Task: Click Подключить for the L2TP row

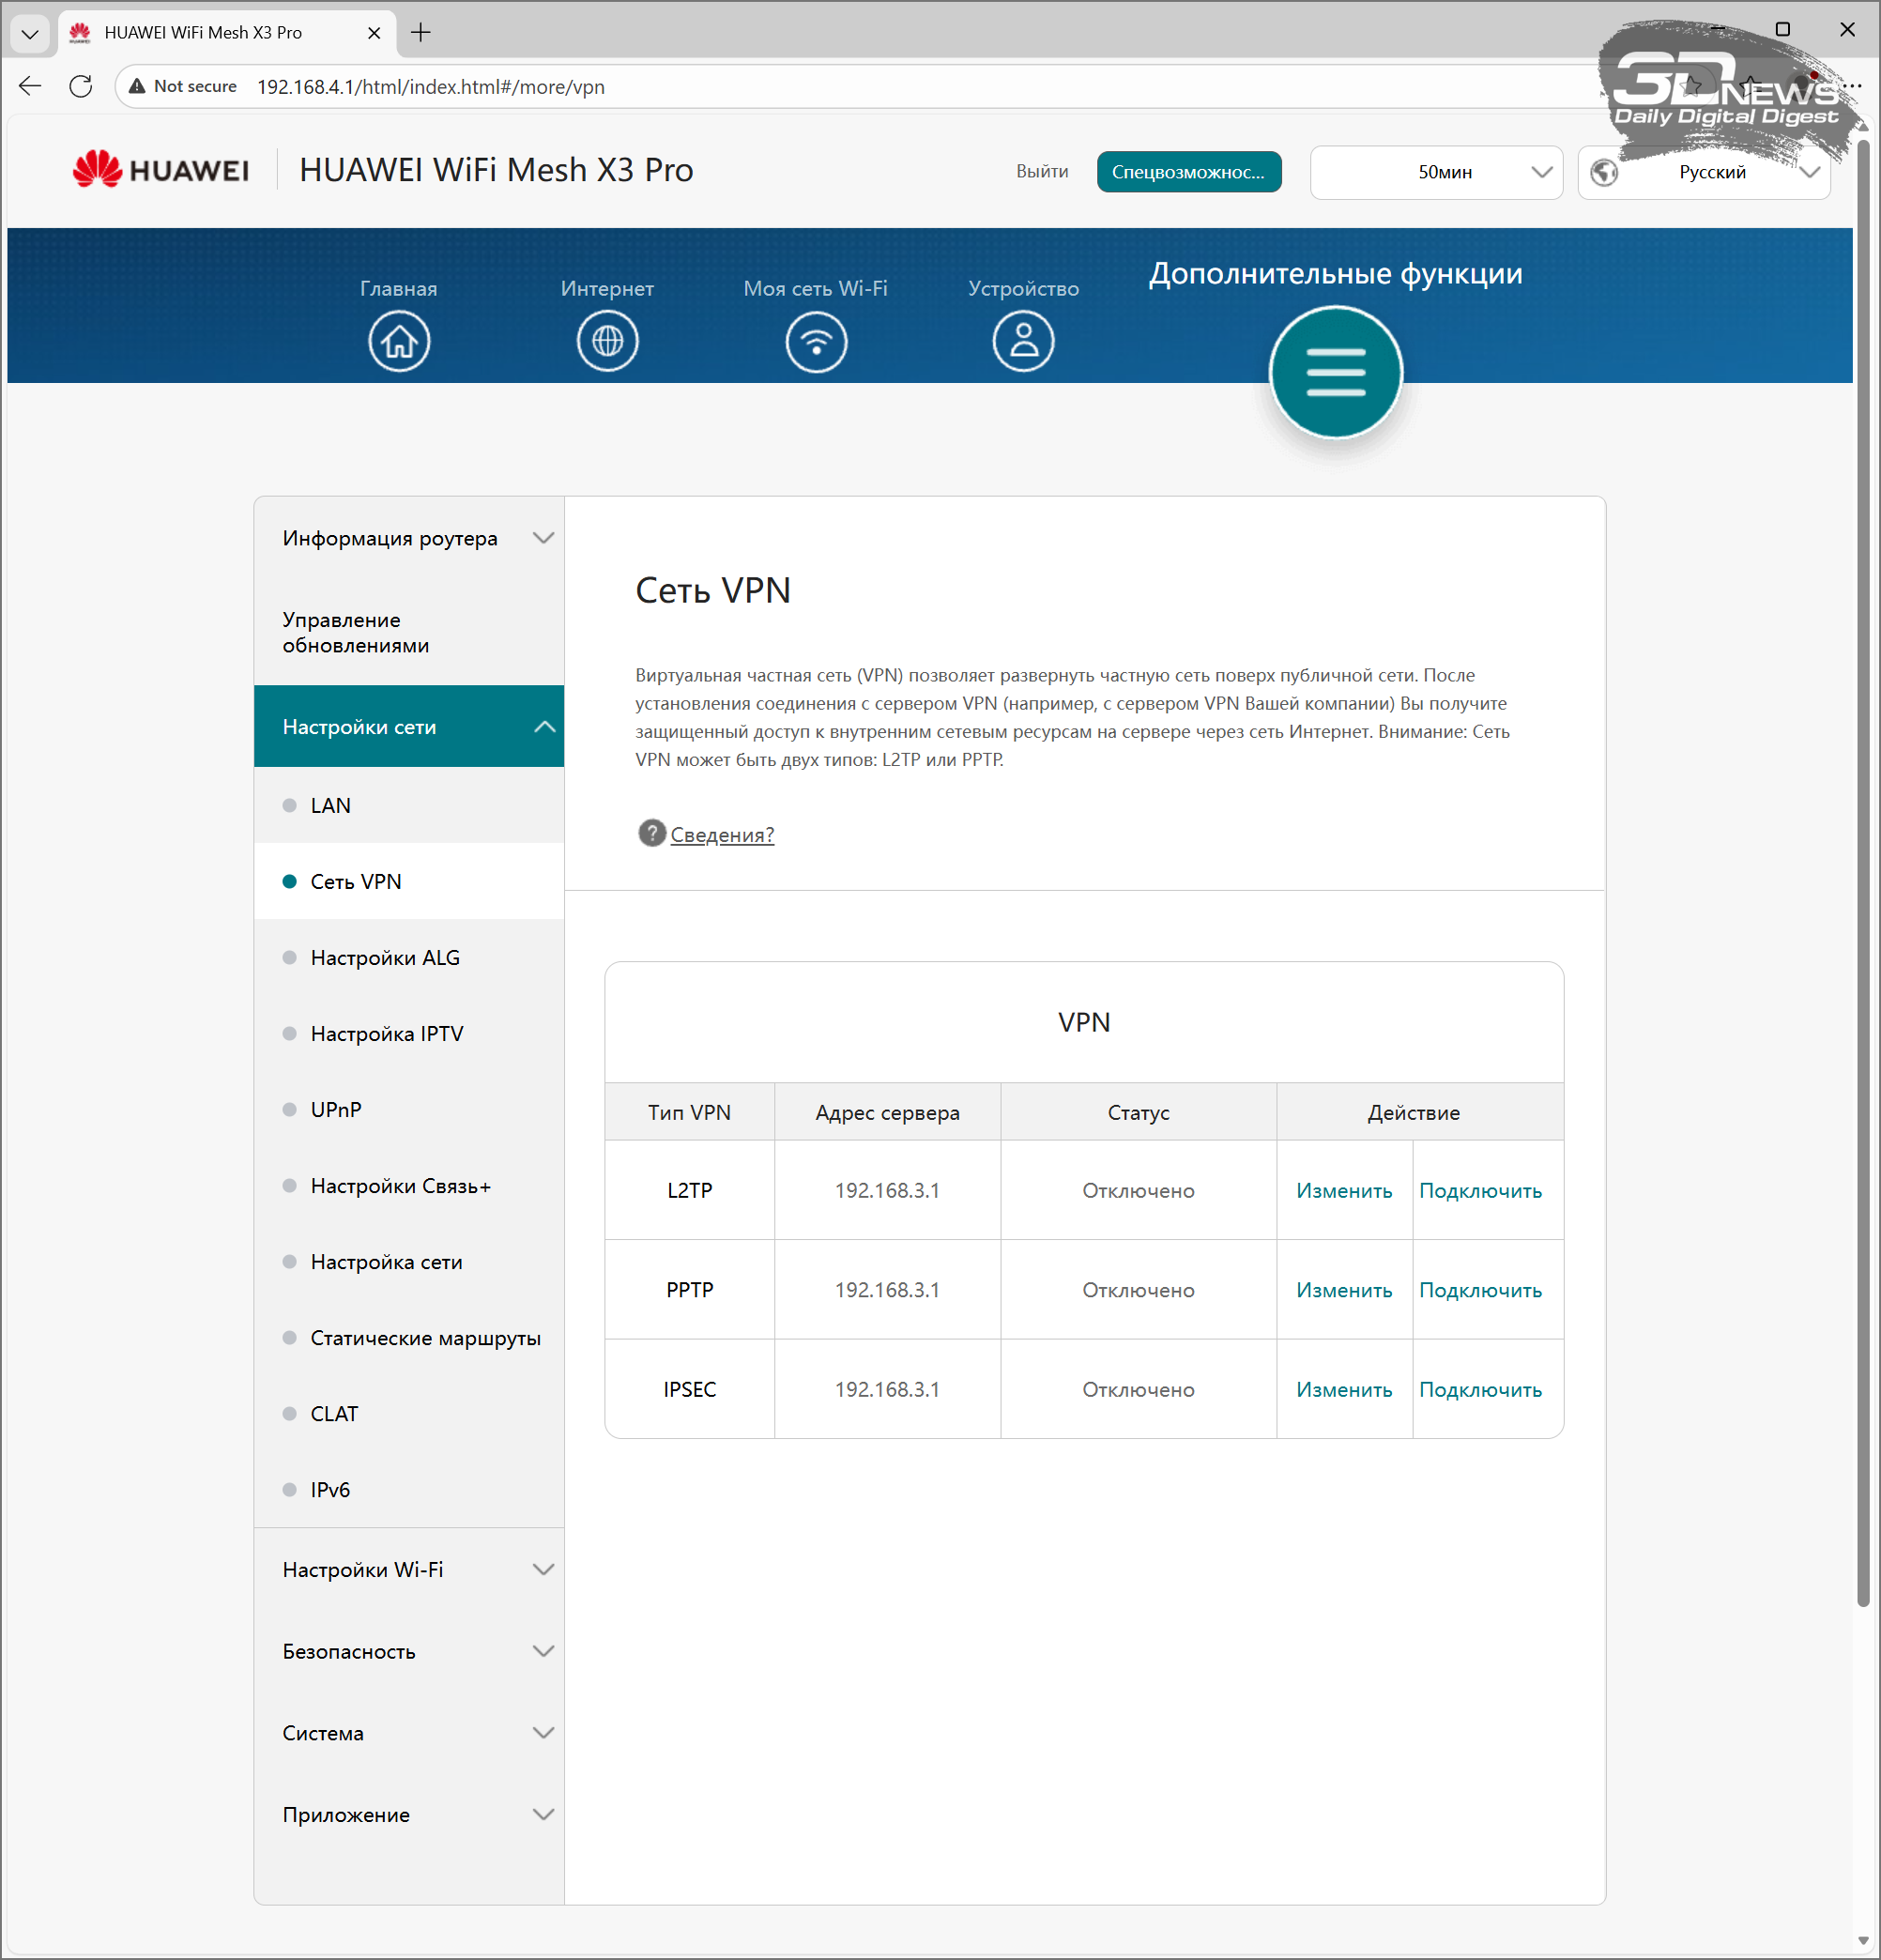Action: point(1480,1191)
